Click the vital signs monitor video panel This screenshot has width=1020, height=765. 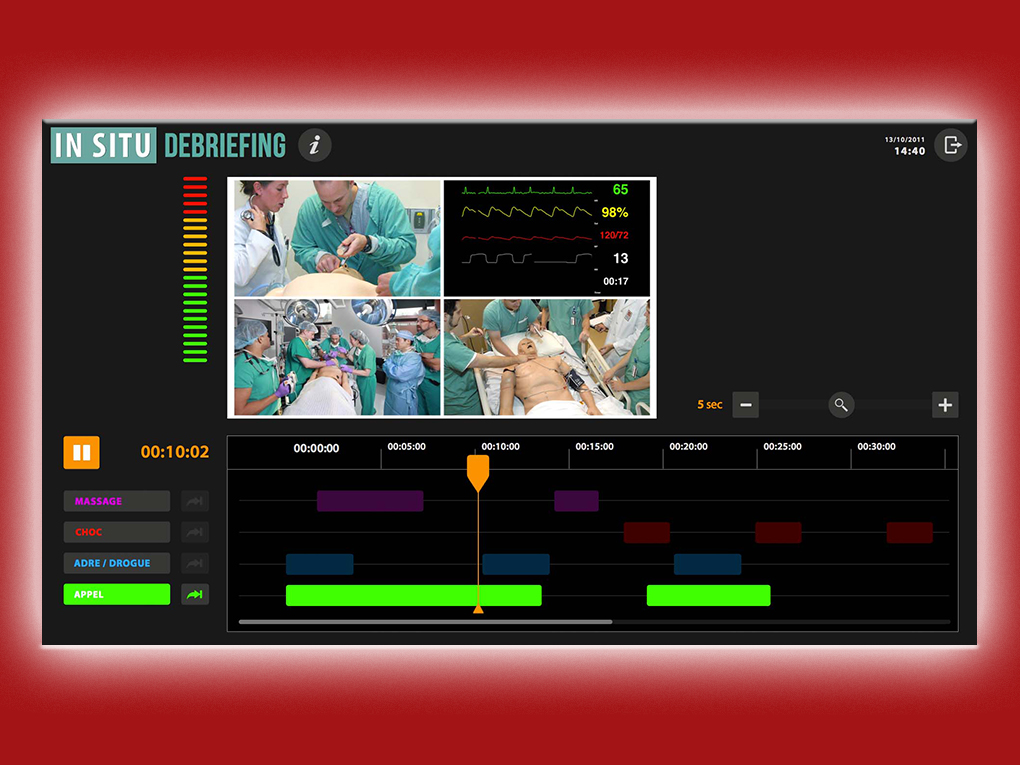(x=546, y=238)
